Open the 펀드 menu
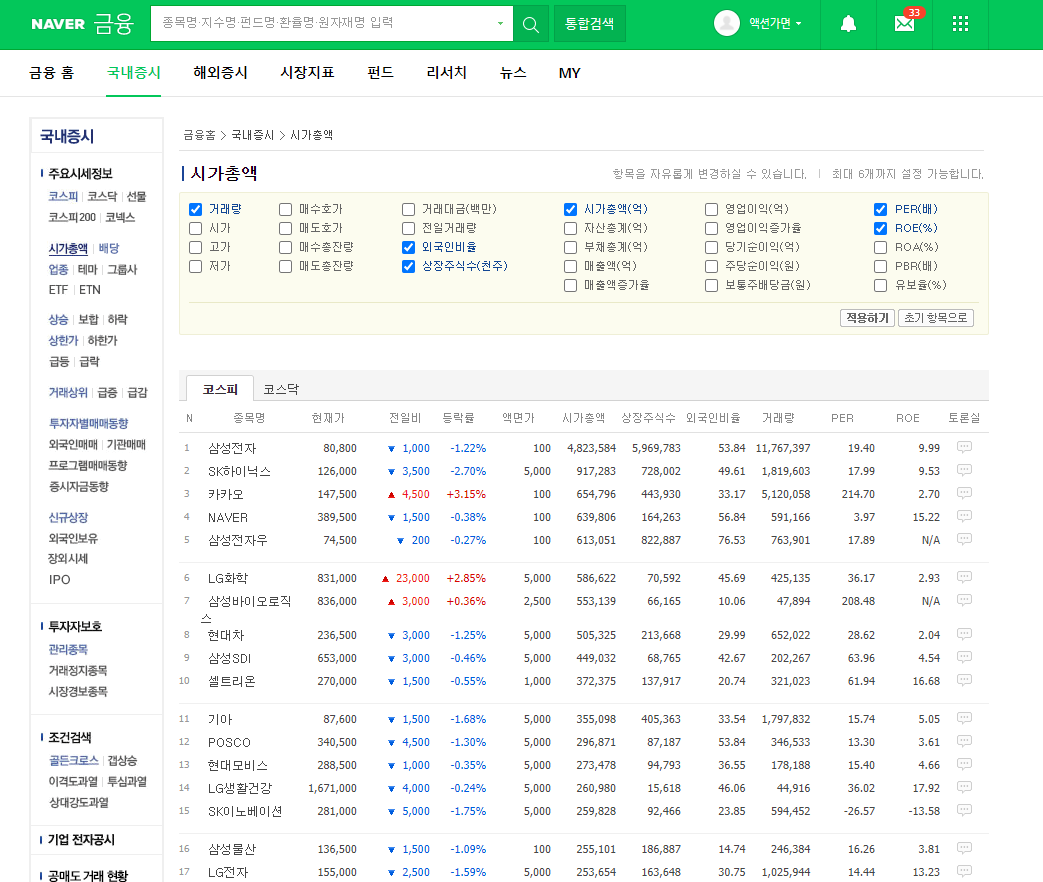 pos(380,73)
